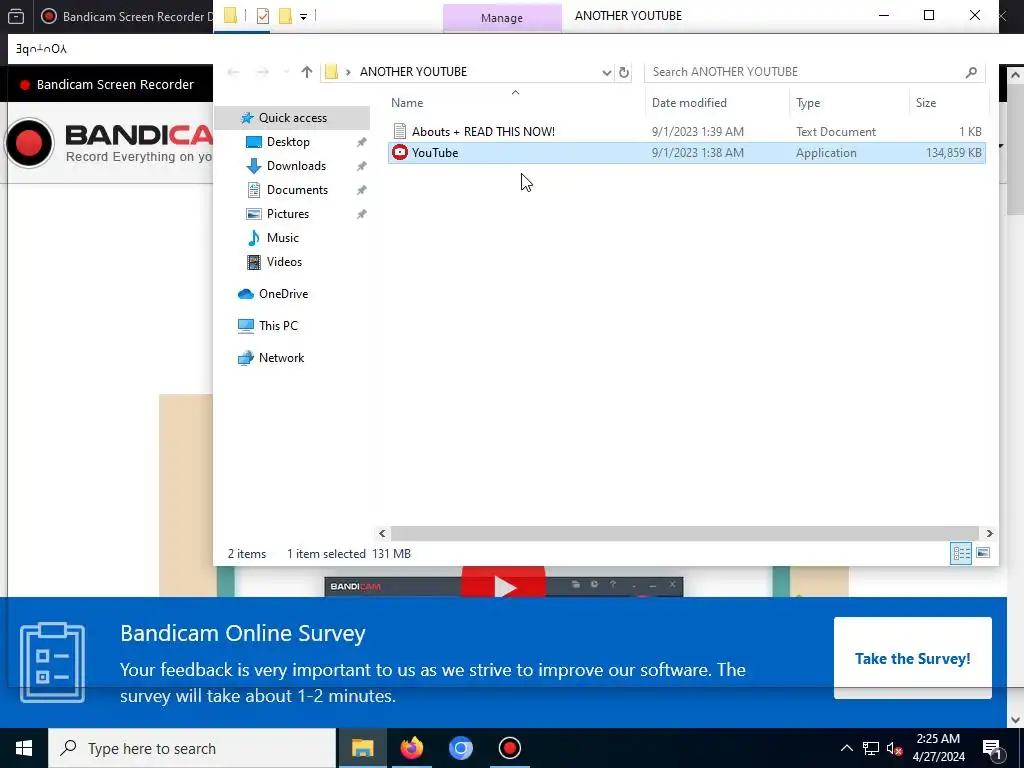Click the This PC monitor icon
This screenshot has width=1024, height=768.
(246, 326)
